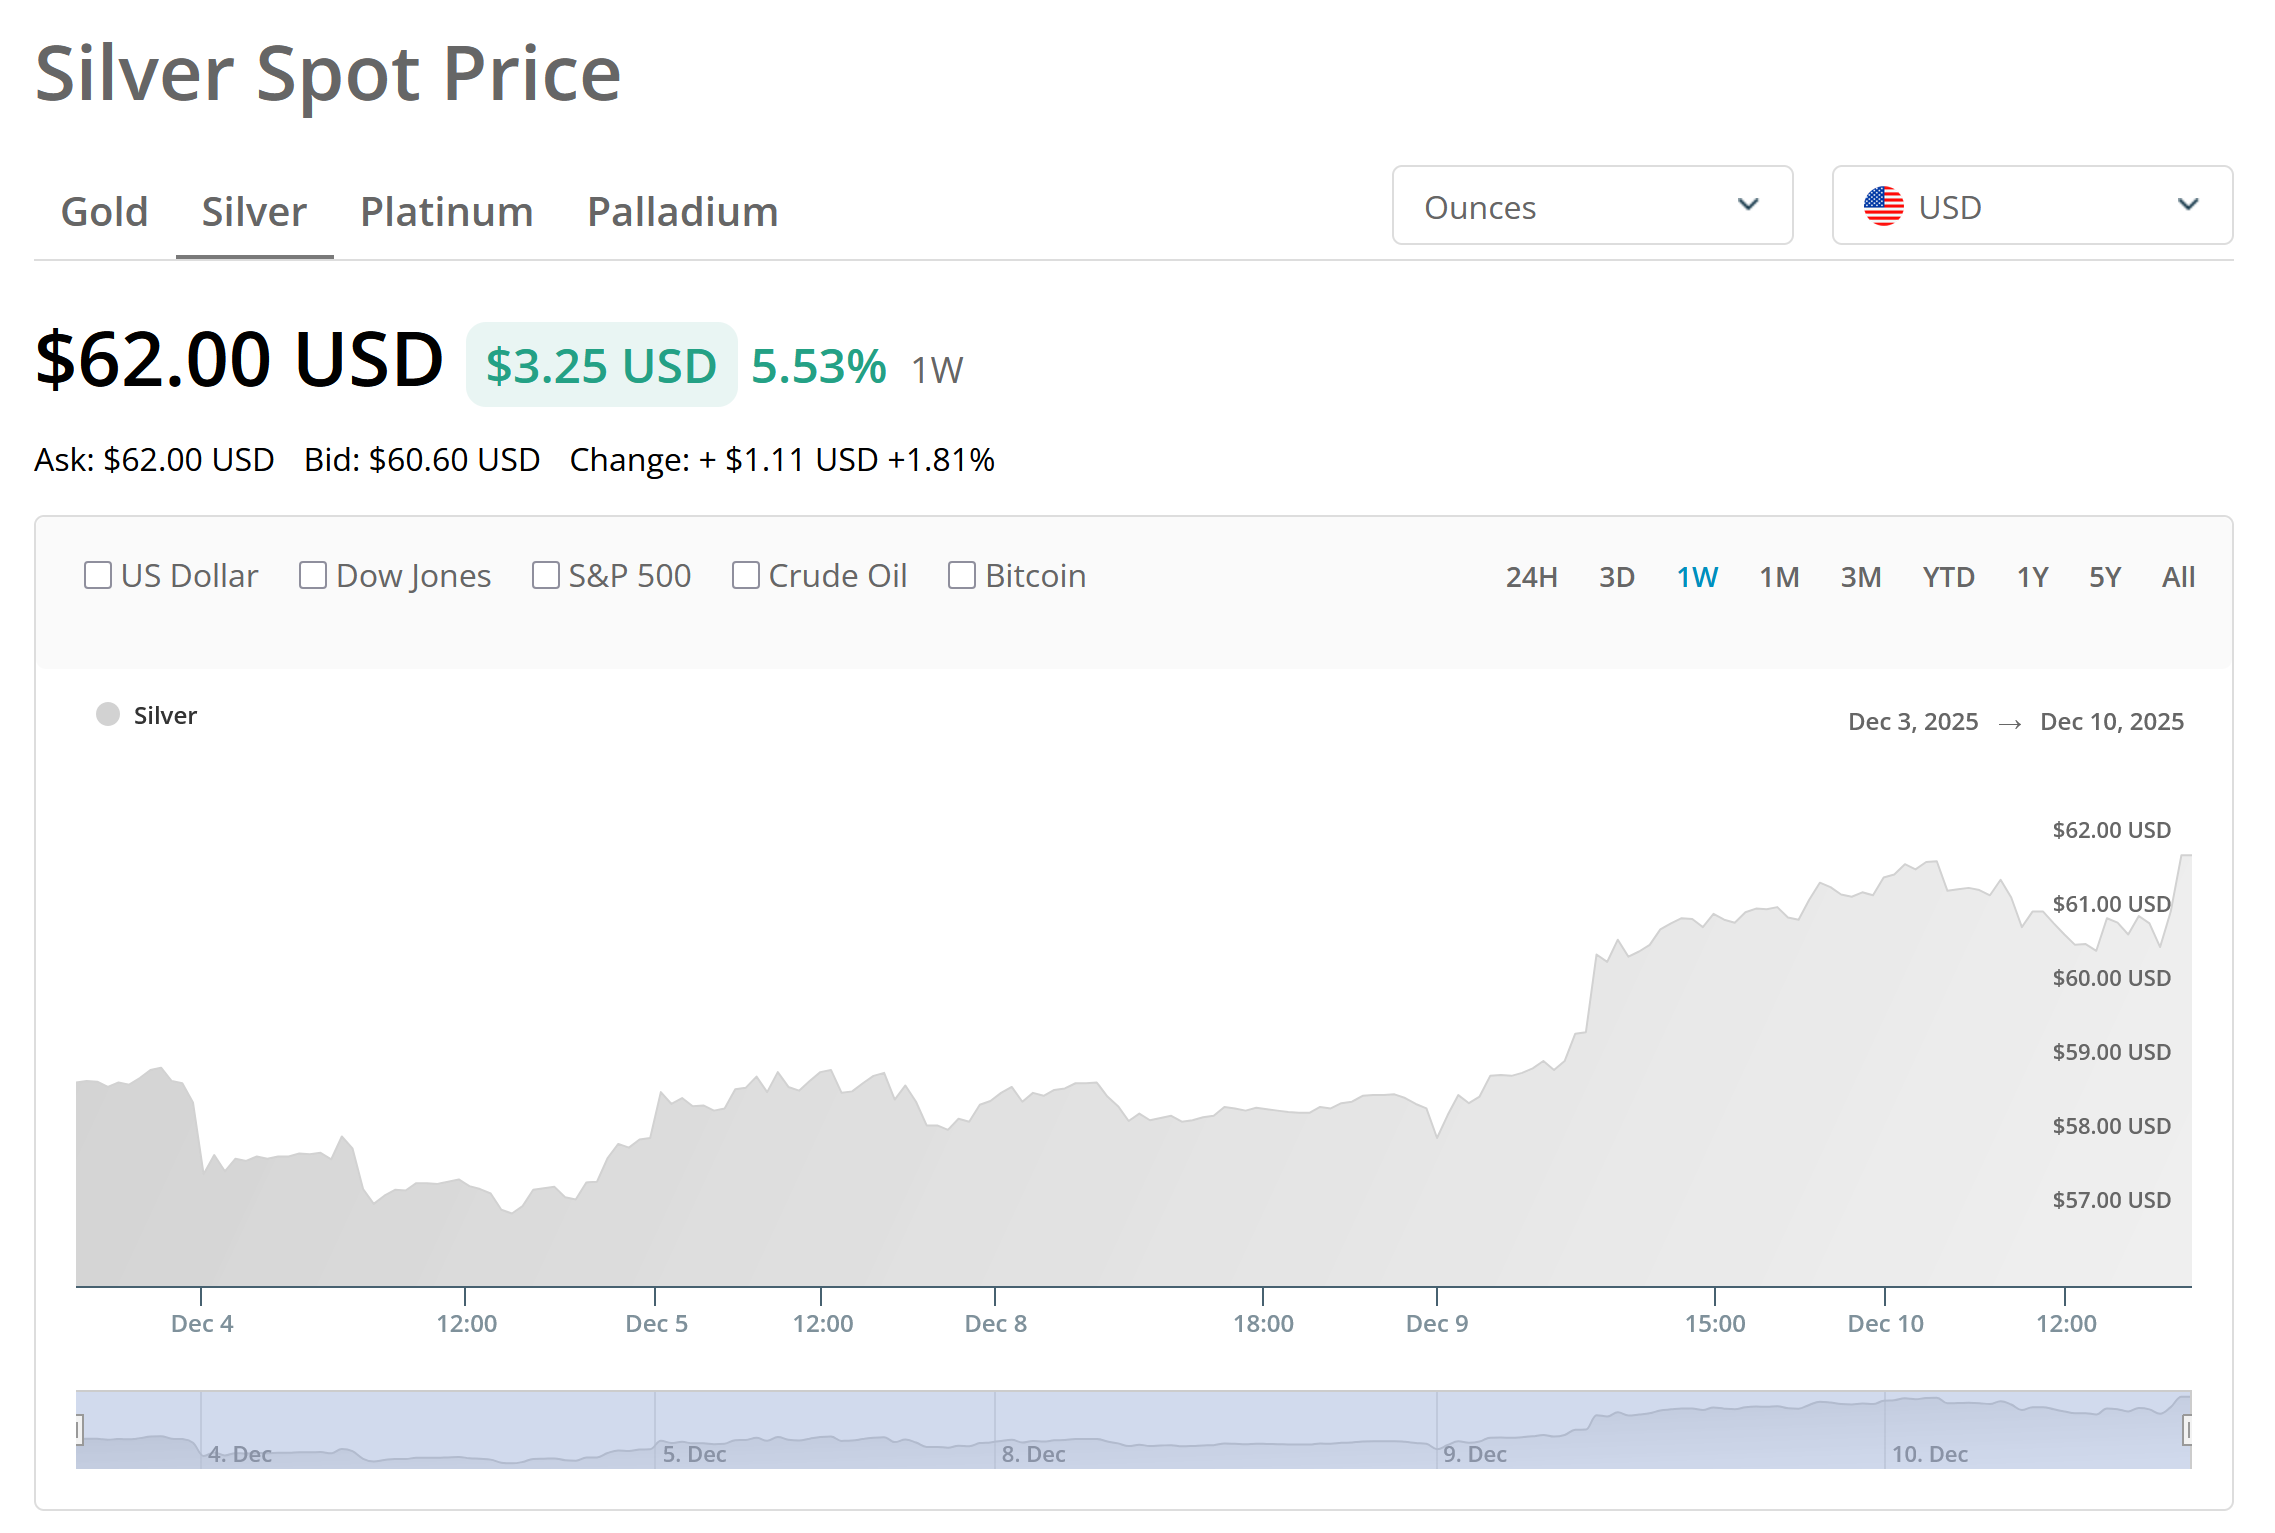The image size is (2275, 1533).
Task: Expand the USD currency dropdown chevron
Action: [x=2188, y=205]
